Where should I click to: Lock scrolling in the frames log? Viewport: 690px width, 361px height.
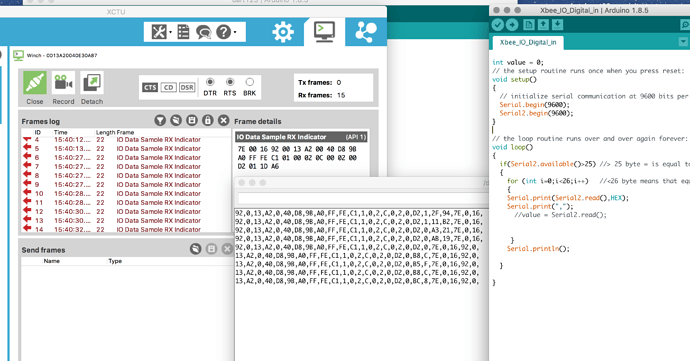click(208, 120)
